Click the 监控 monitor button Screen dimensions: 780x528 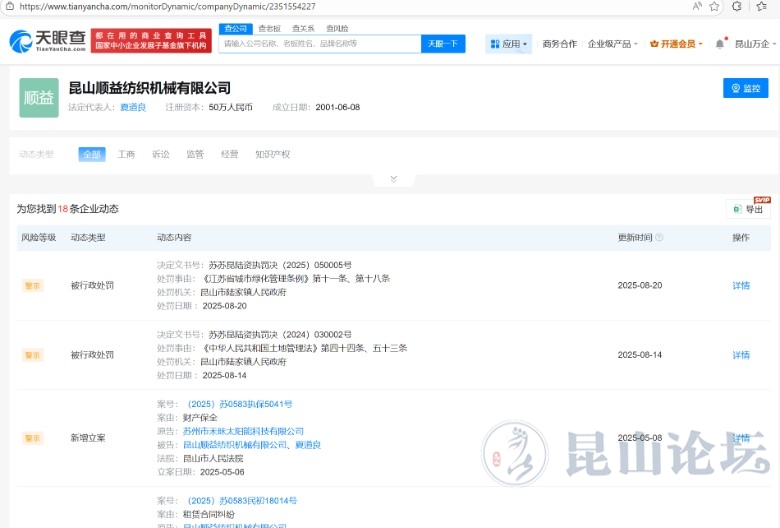point(745,88)
